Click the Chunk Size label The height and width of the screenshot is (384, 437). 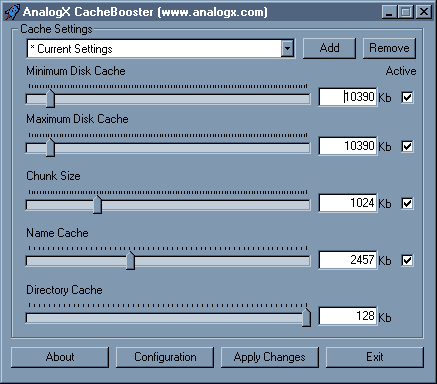[53, 176]
